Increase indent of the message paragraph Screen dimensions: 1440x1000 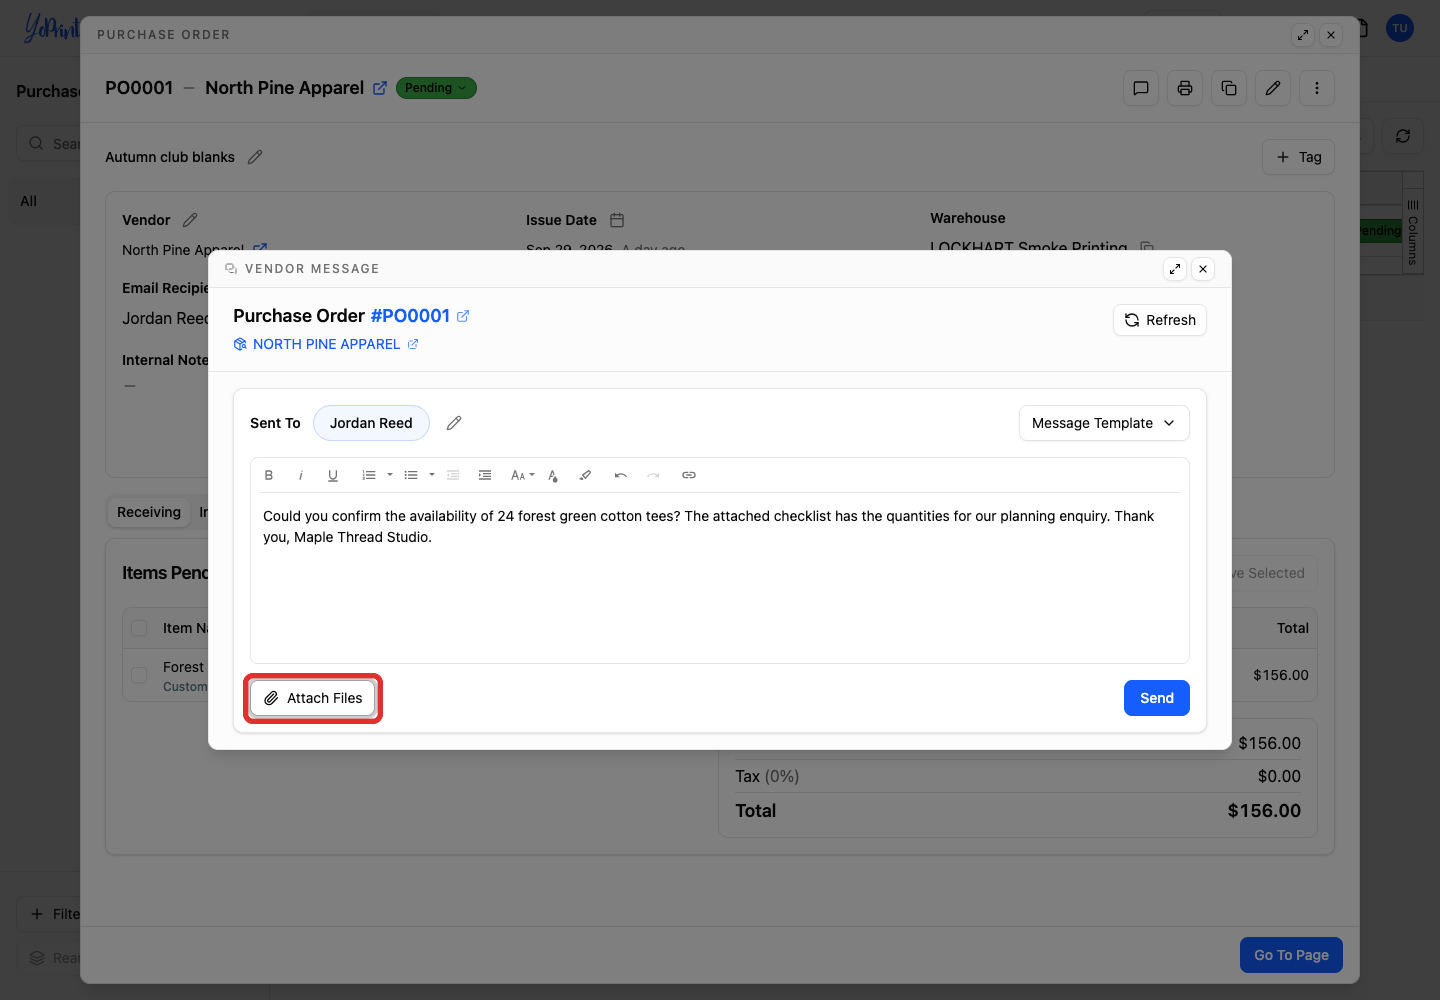[x=485, y=475]
